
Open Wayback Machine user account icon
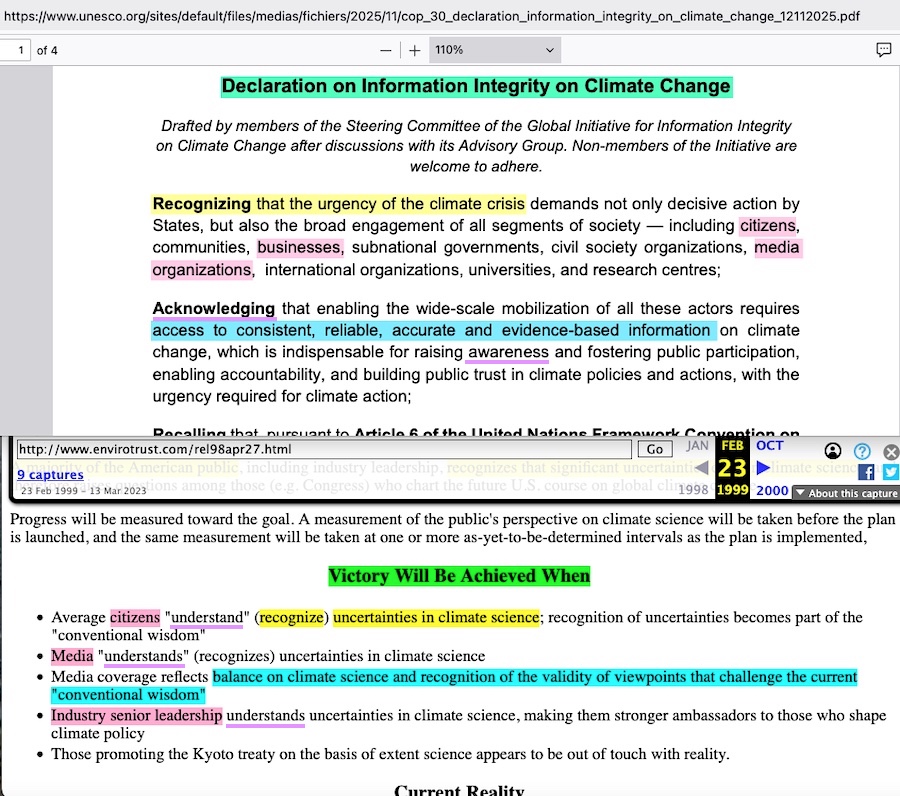pyautogui.click(x=834, y=451)
